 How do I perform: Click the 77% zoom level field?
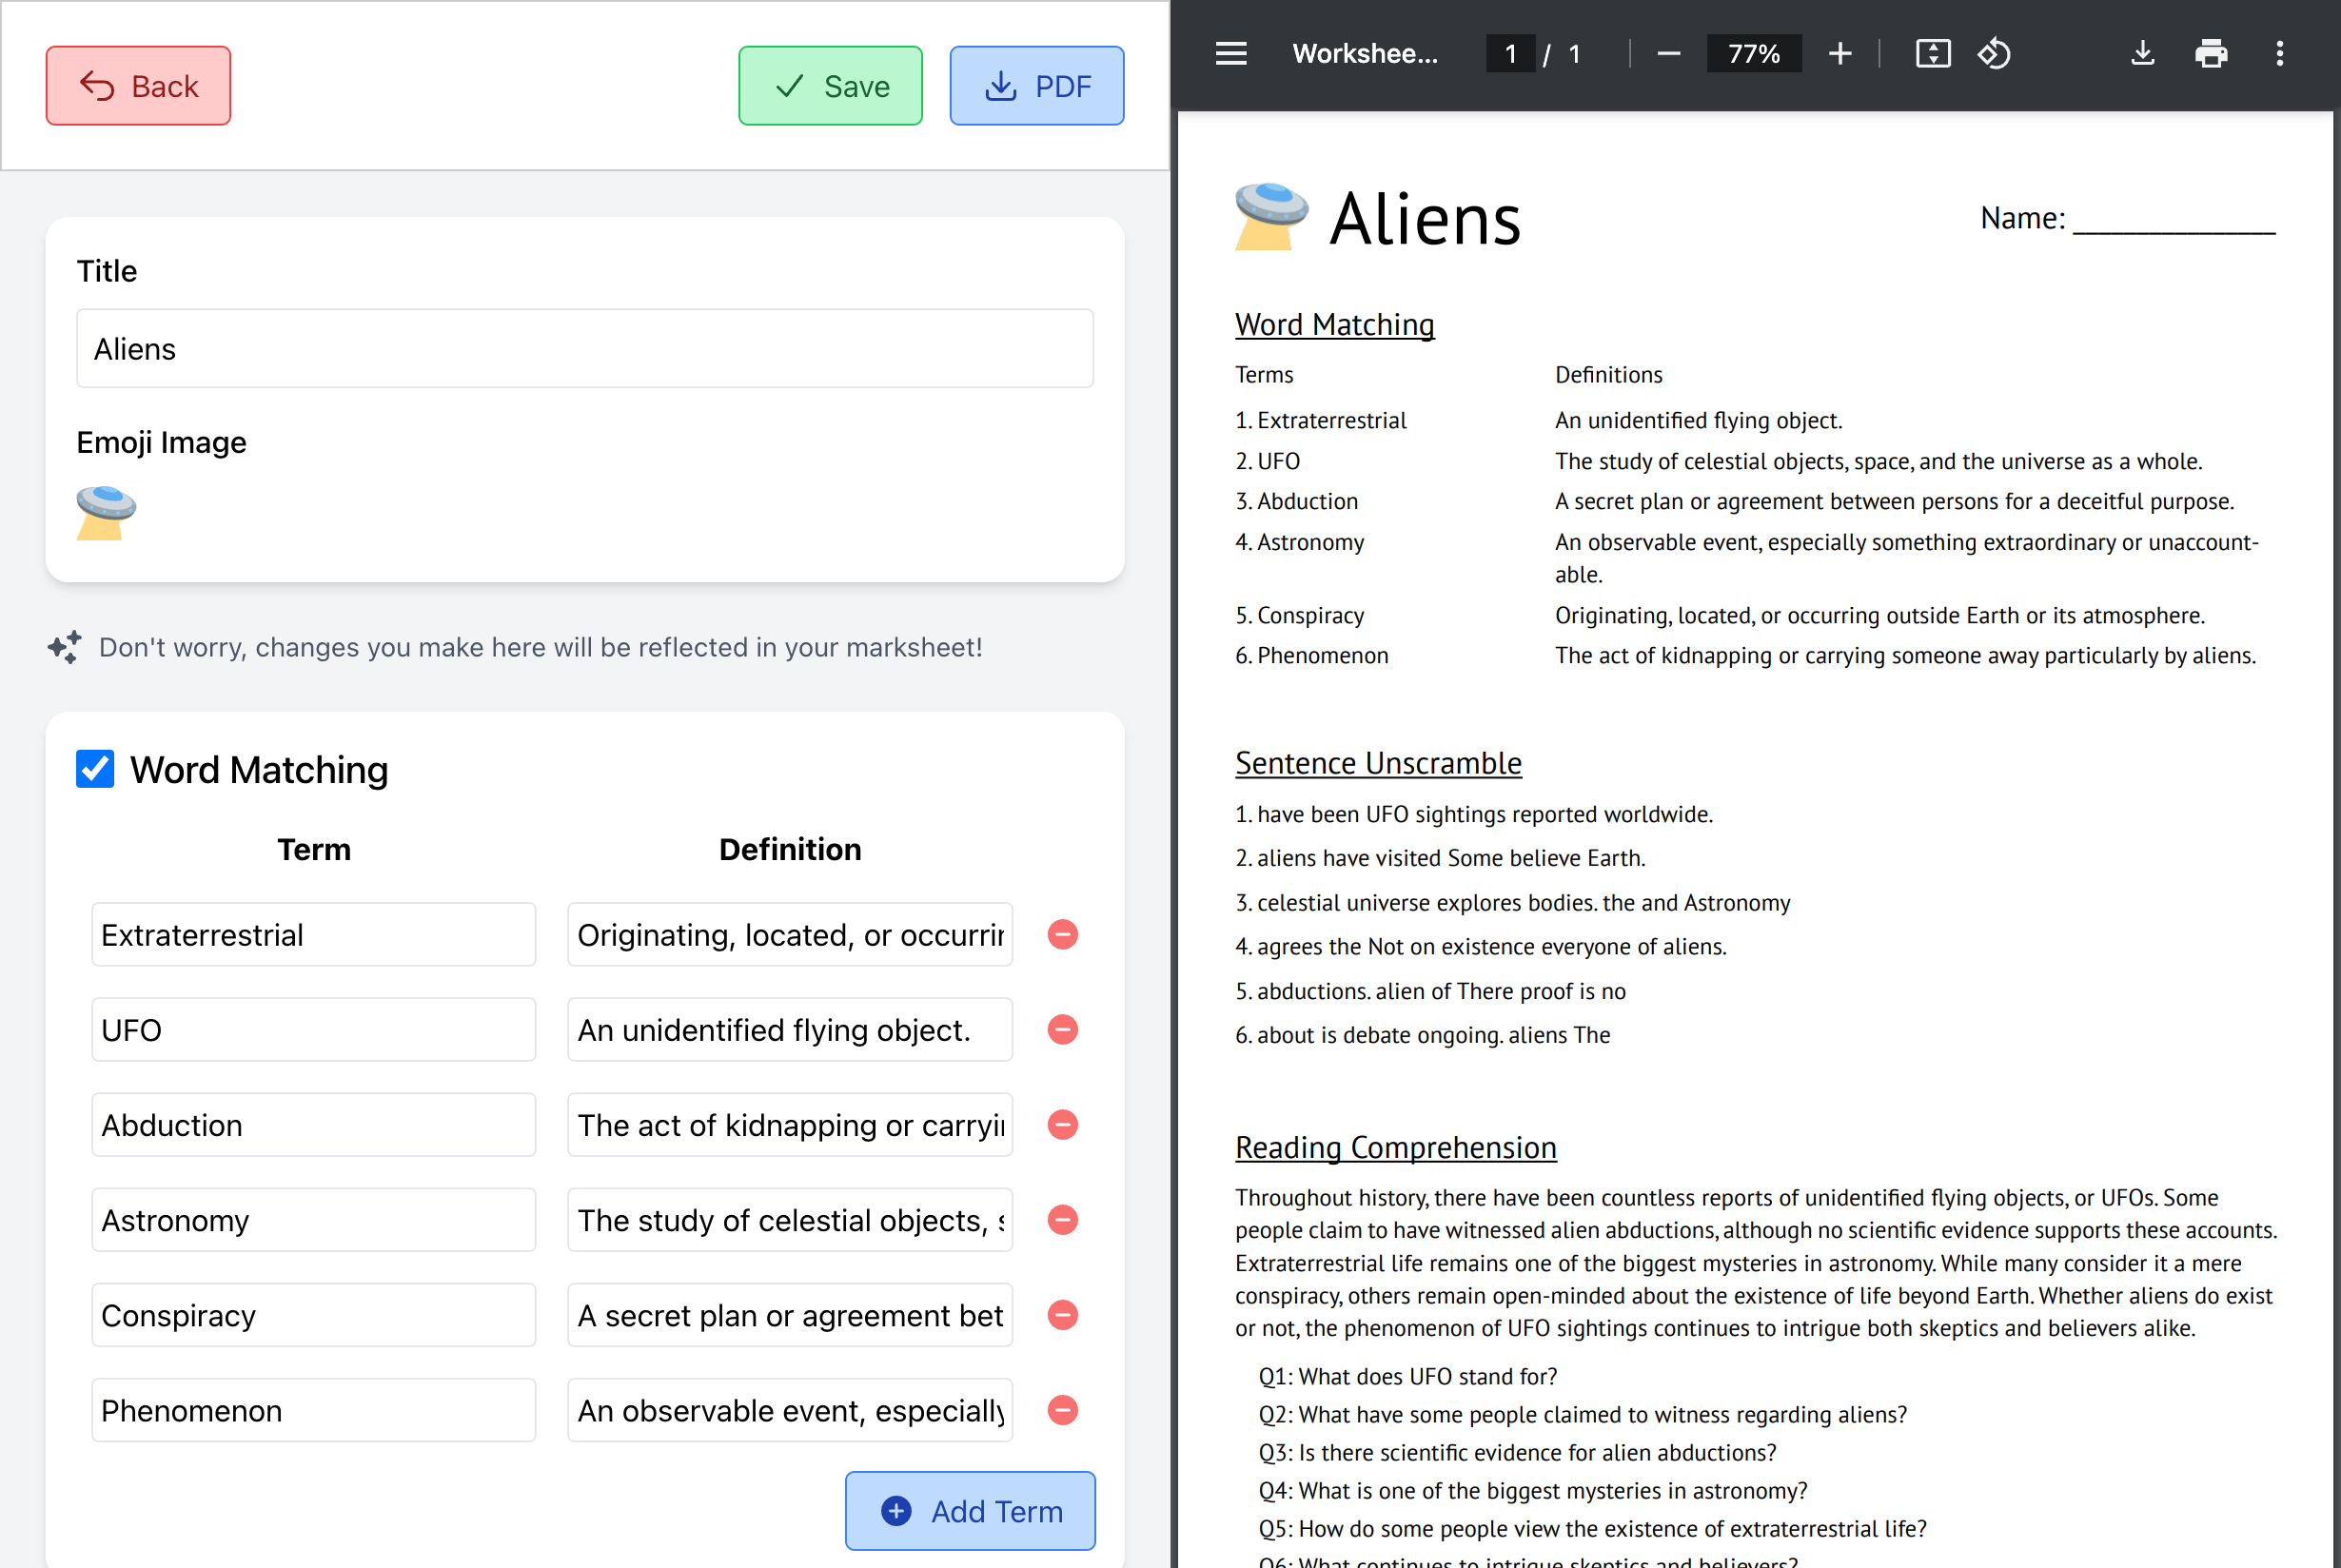click(x=1753, y=54)
